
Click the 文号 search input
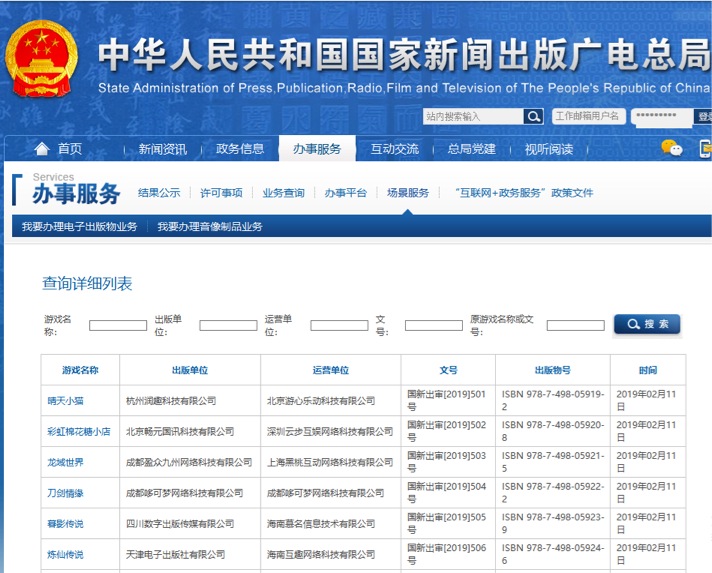(x=434, y=326)
